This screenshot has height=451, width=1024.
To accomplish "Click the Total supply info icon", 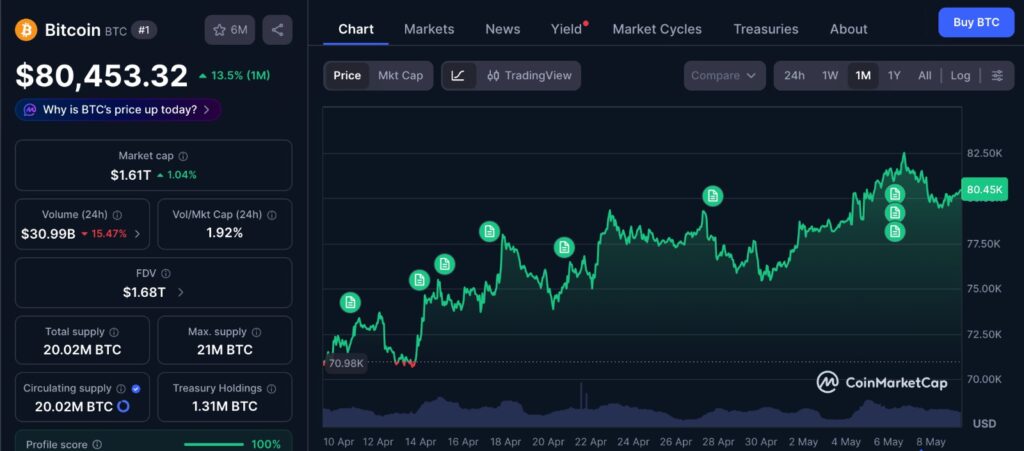I will coord(114,332).
